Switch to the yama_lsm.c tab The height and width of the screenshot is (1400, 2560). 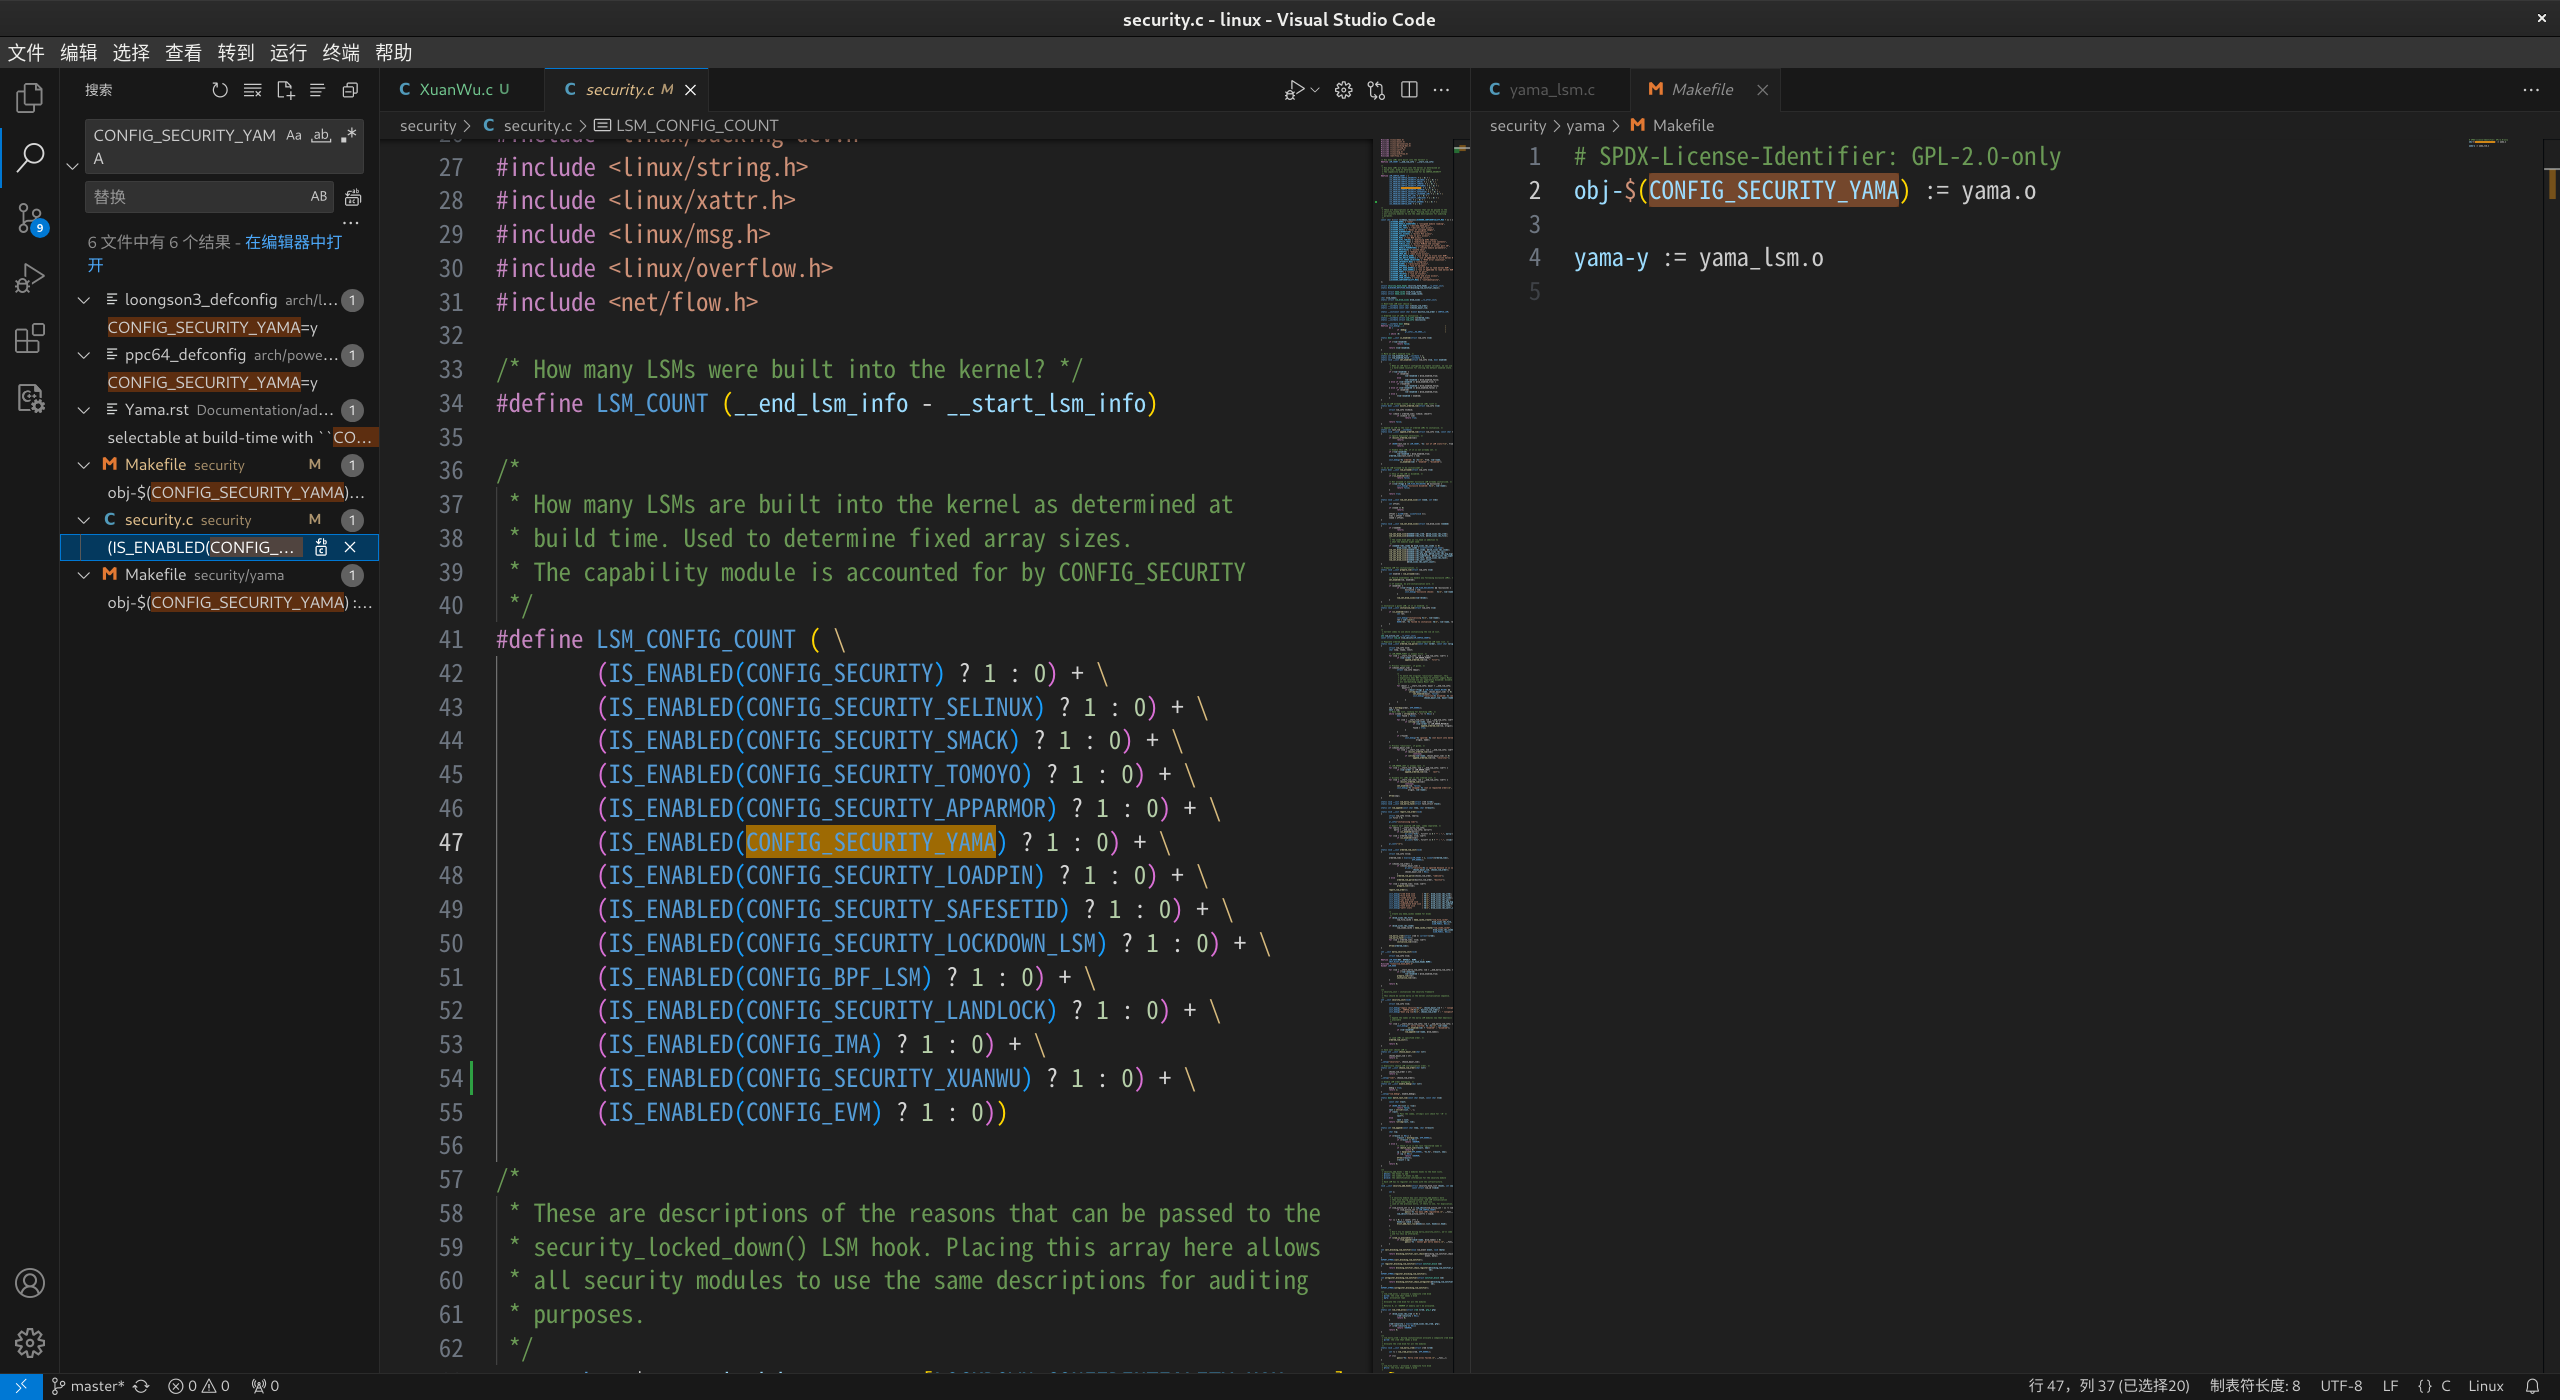(x=1551, y=89)
